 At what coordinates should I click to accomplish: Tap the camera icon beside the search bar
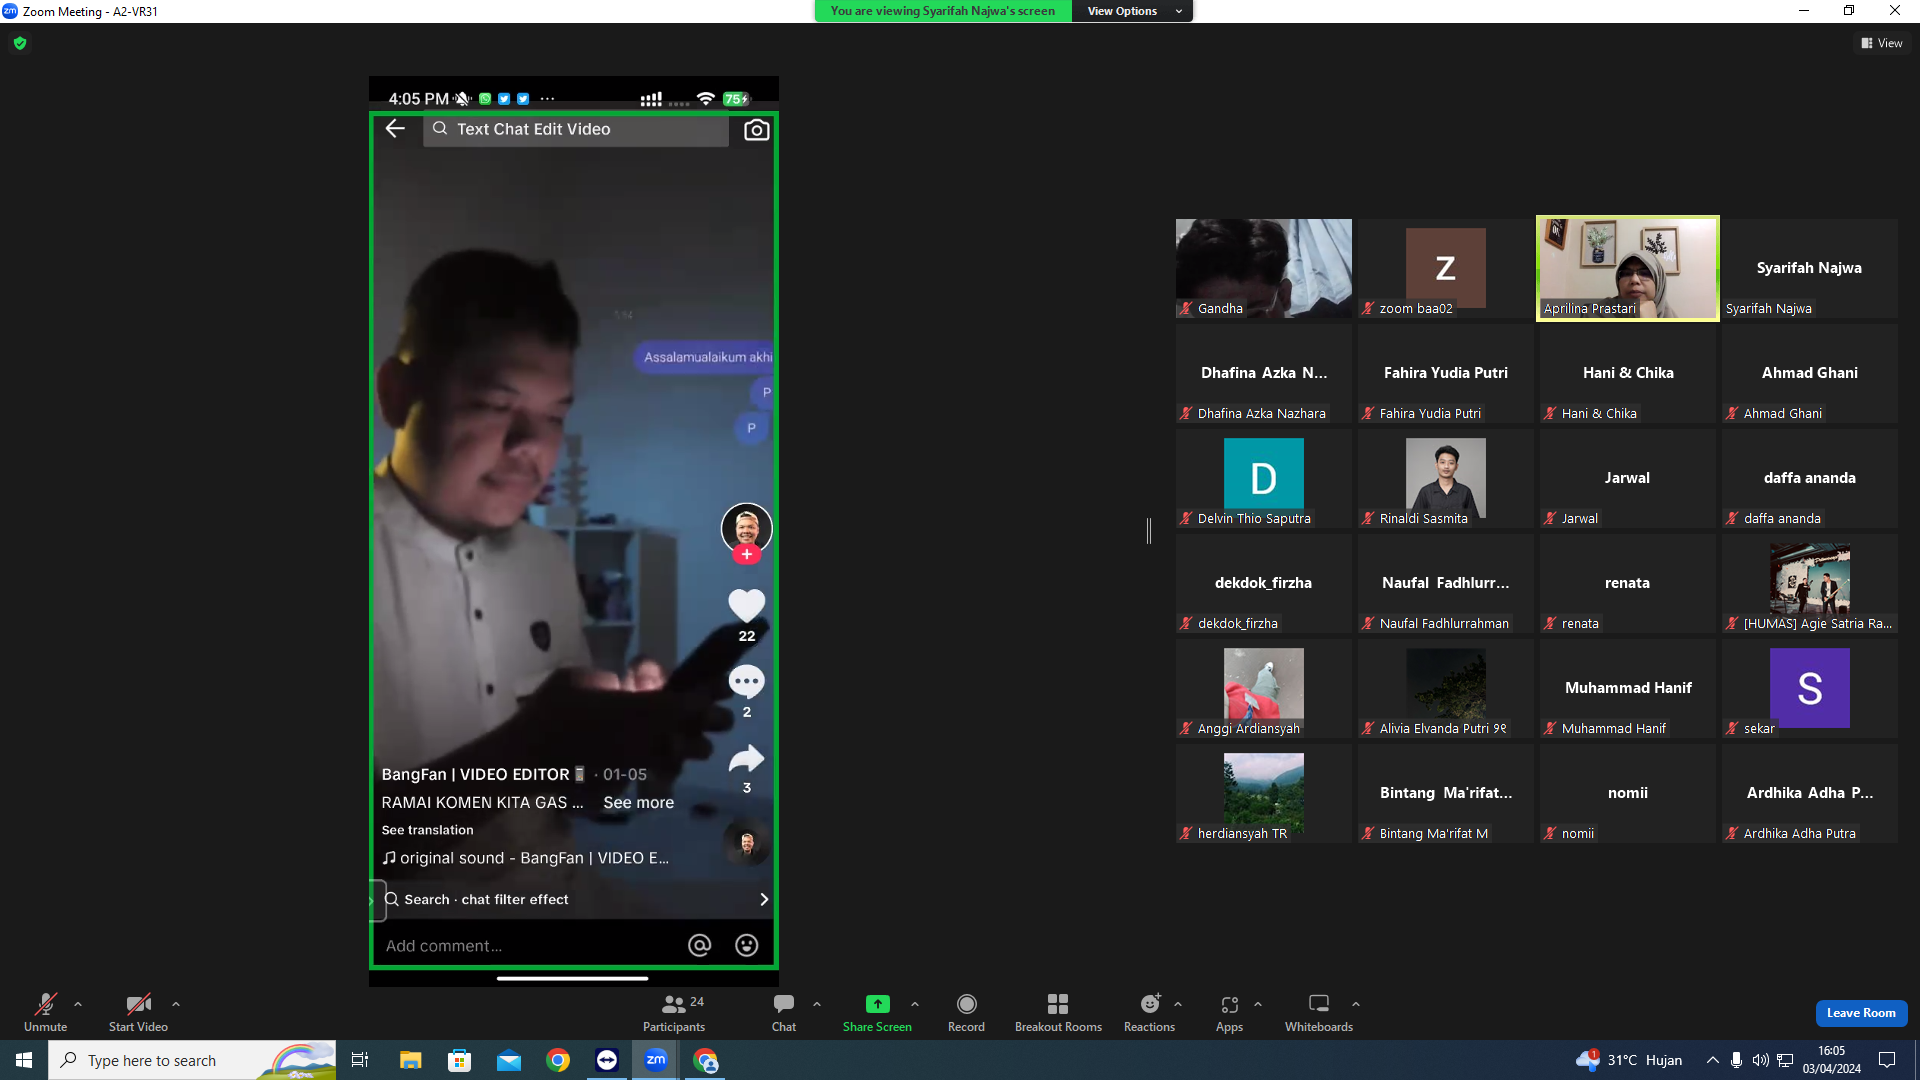[757, 130]
